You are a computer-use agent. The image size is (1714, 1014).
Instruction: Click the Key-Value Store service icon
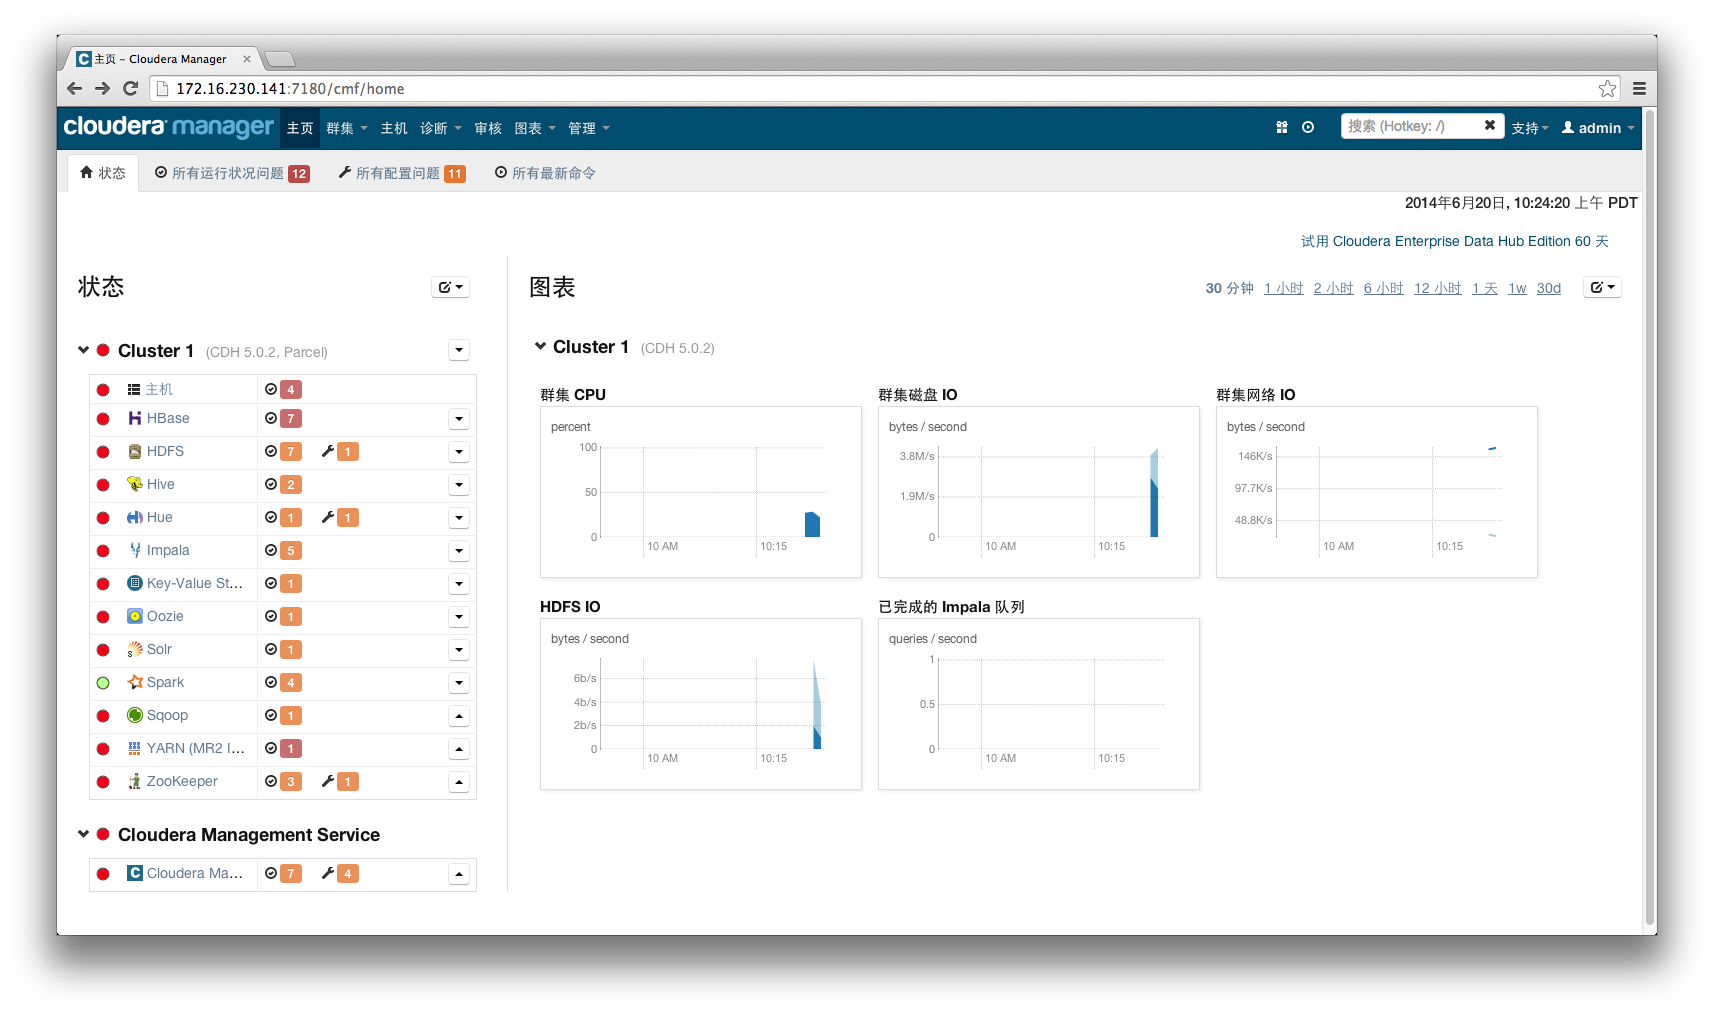coord(134,583)
